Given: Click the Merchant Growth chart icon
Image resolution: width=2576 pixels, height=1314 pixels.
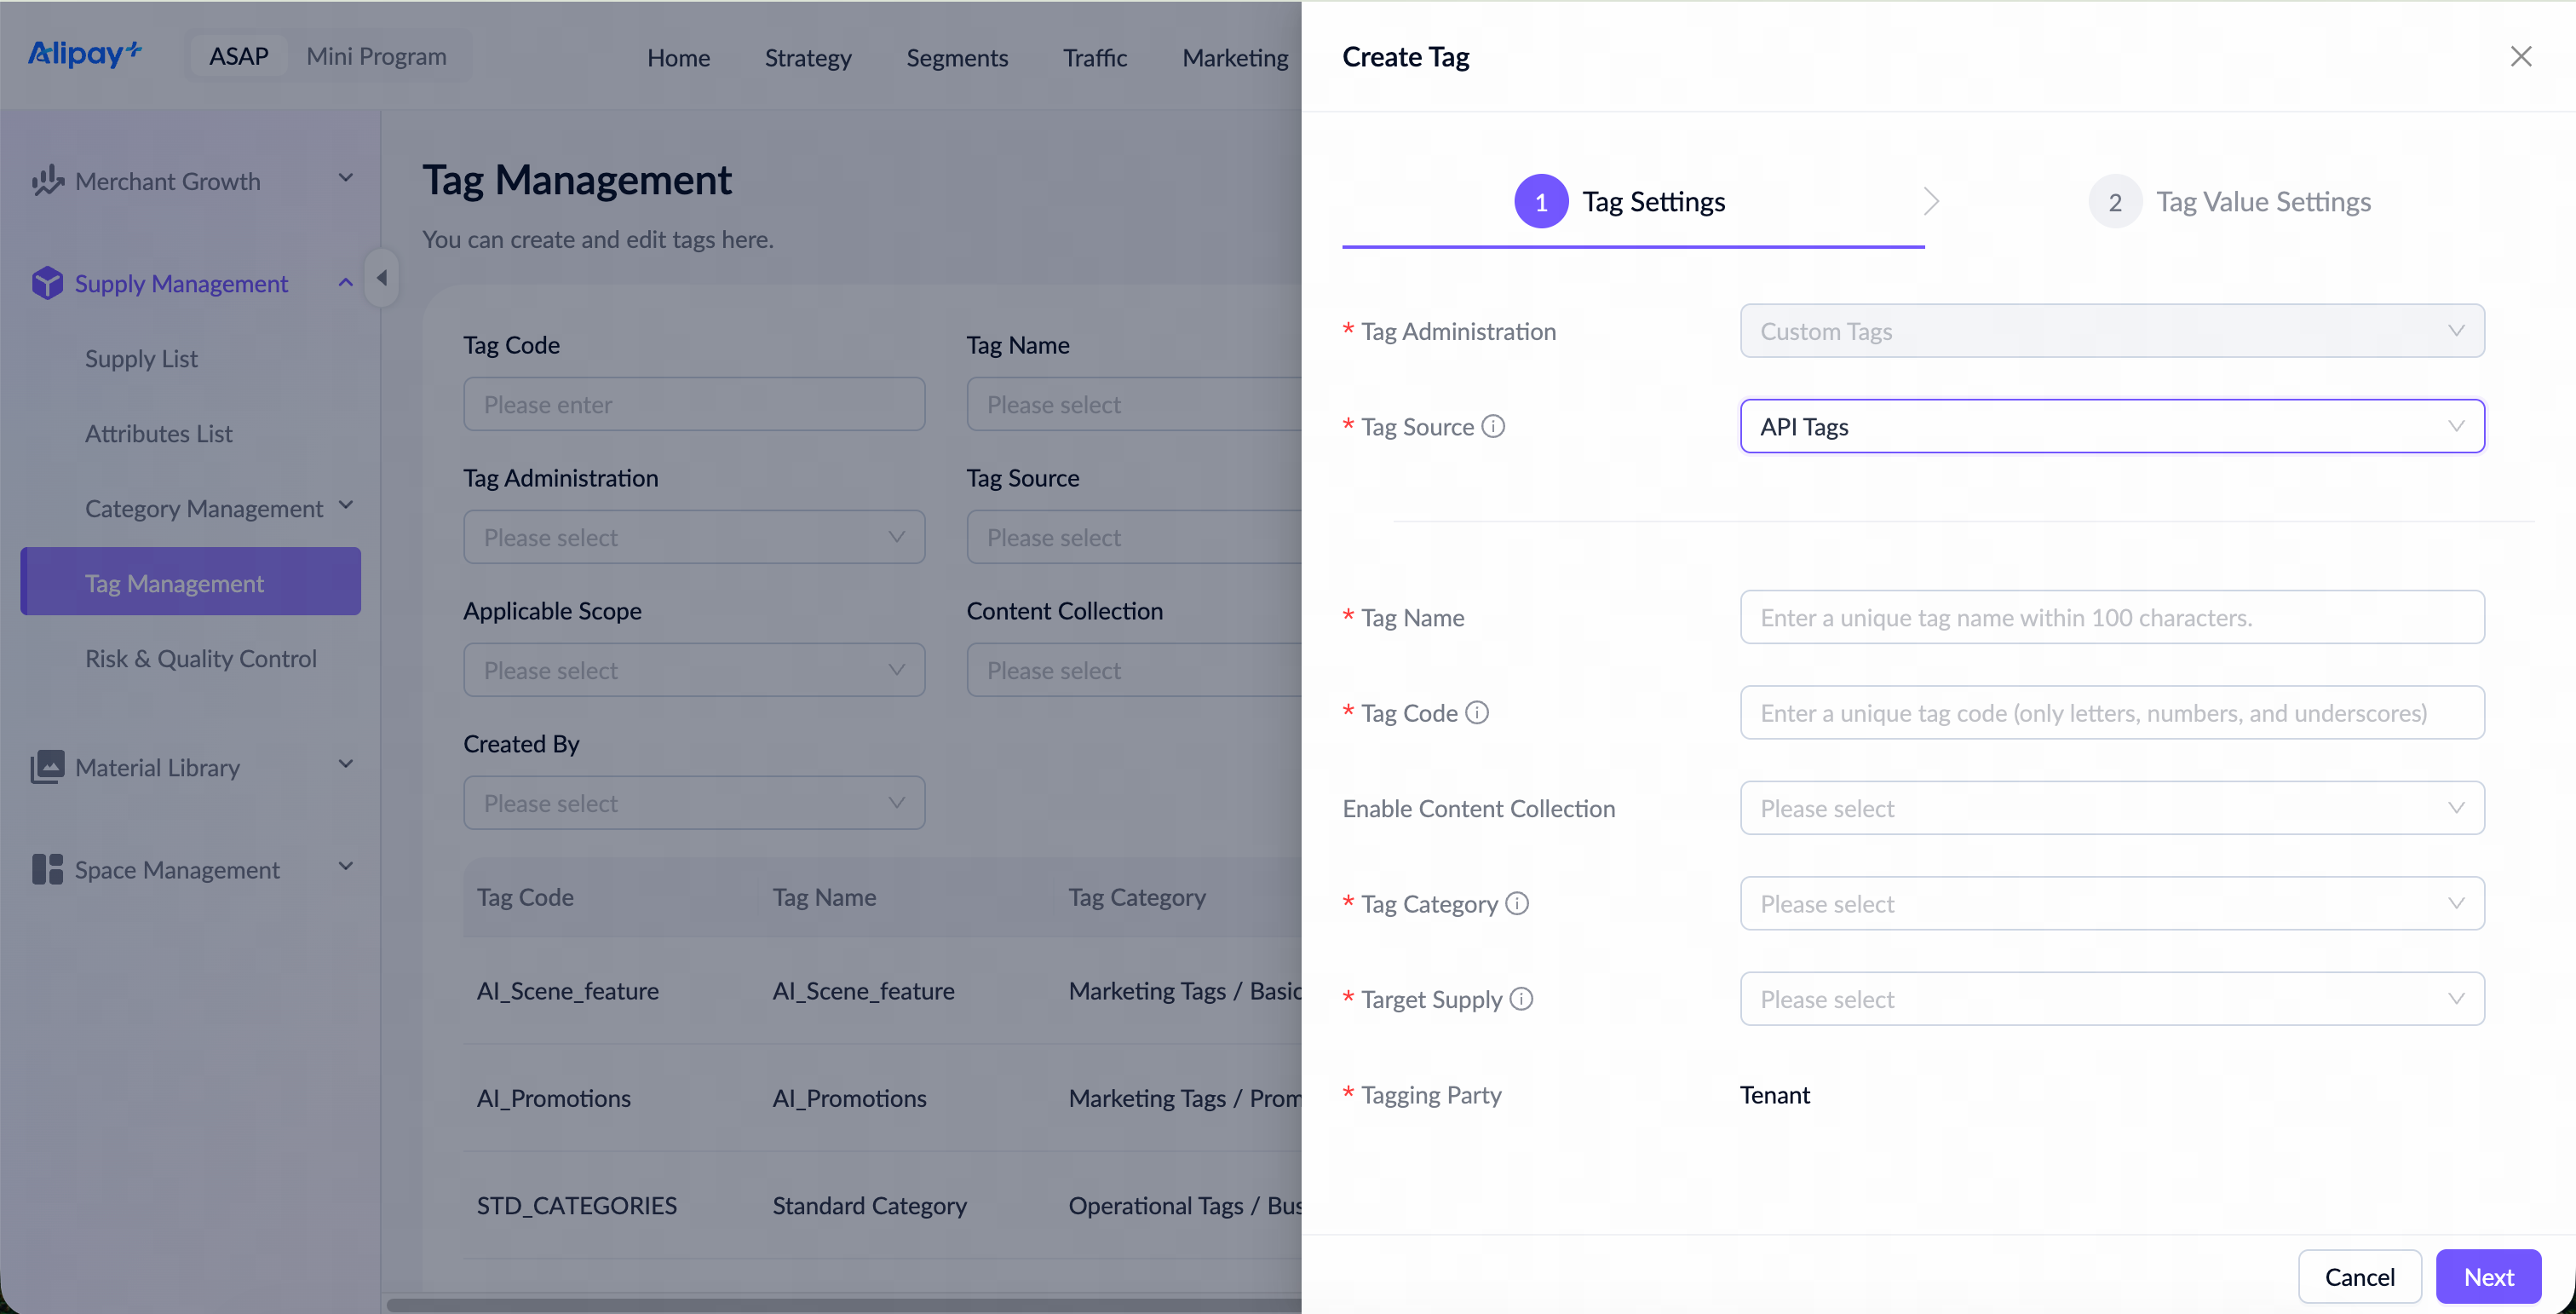Looking at the screenshot, I should coord(47,181).
